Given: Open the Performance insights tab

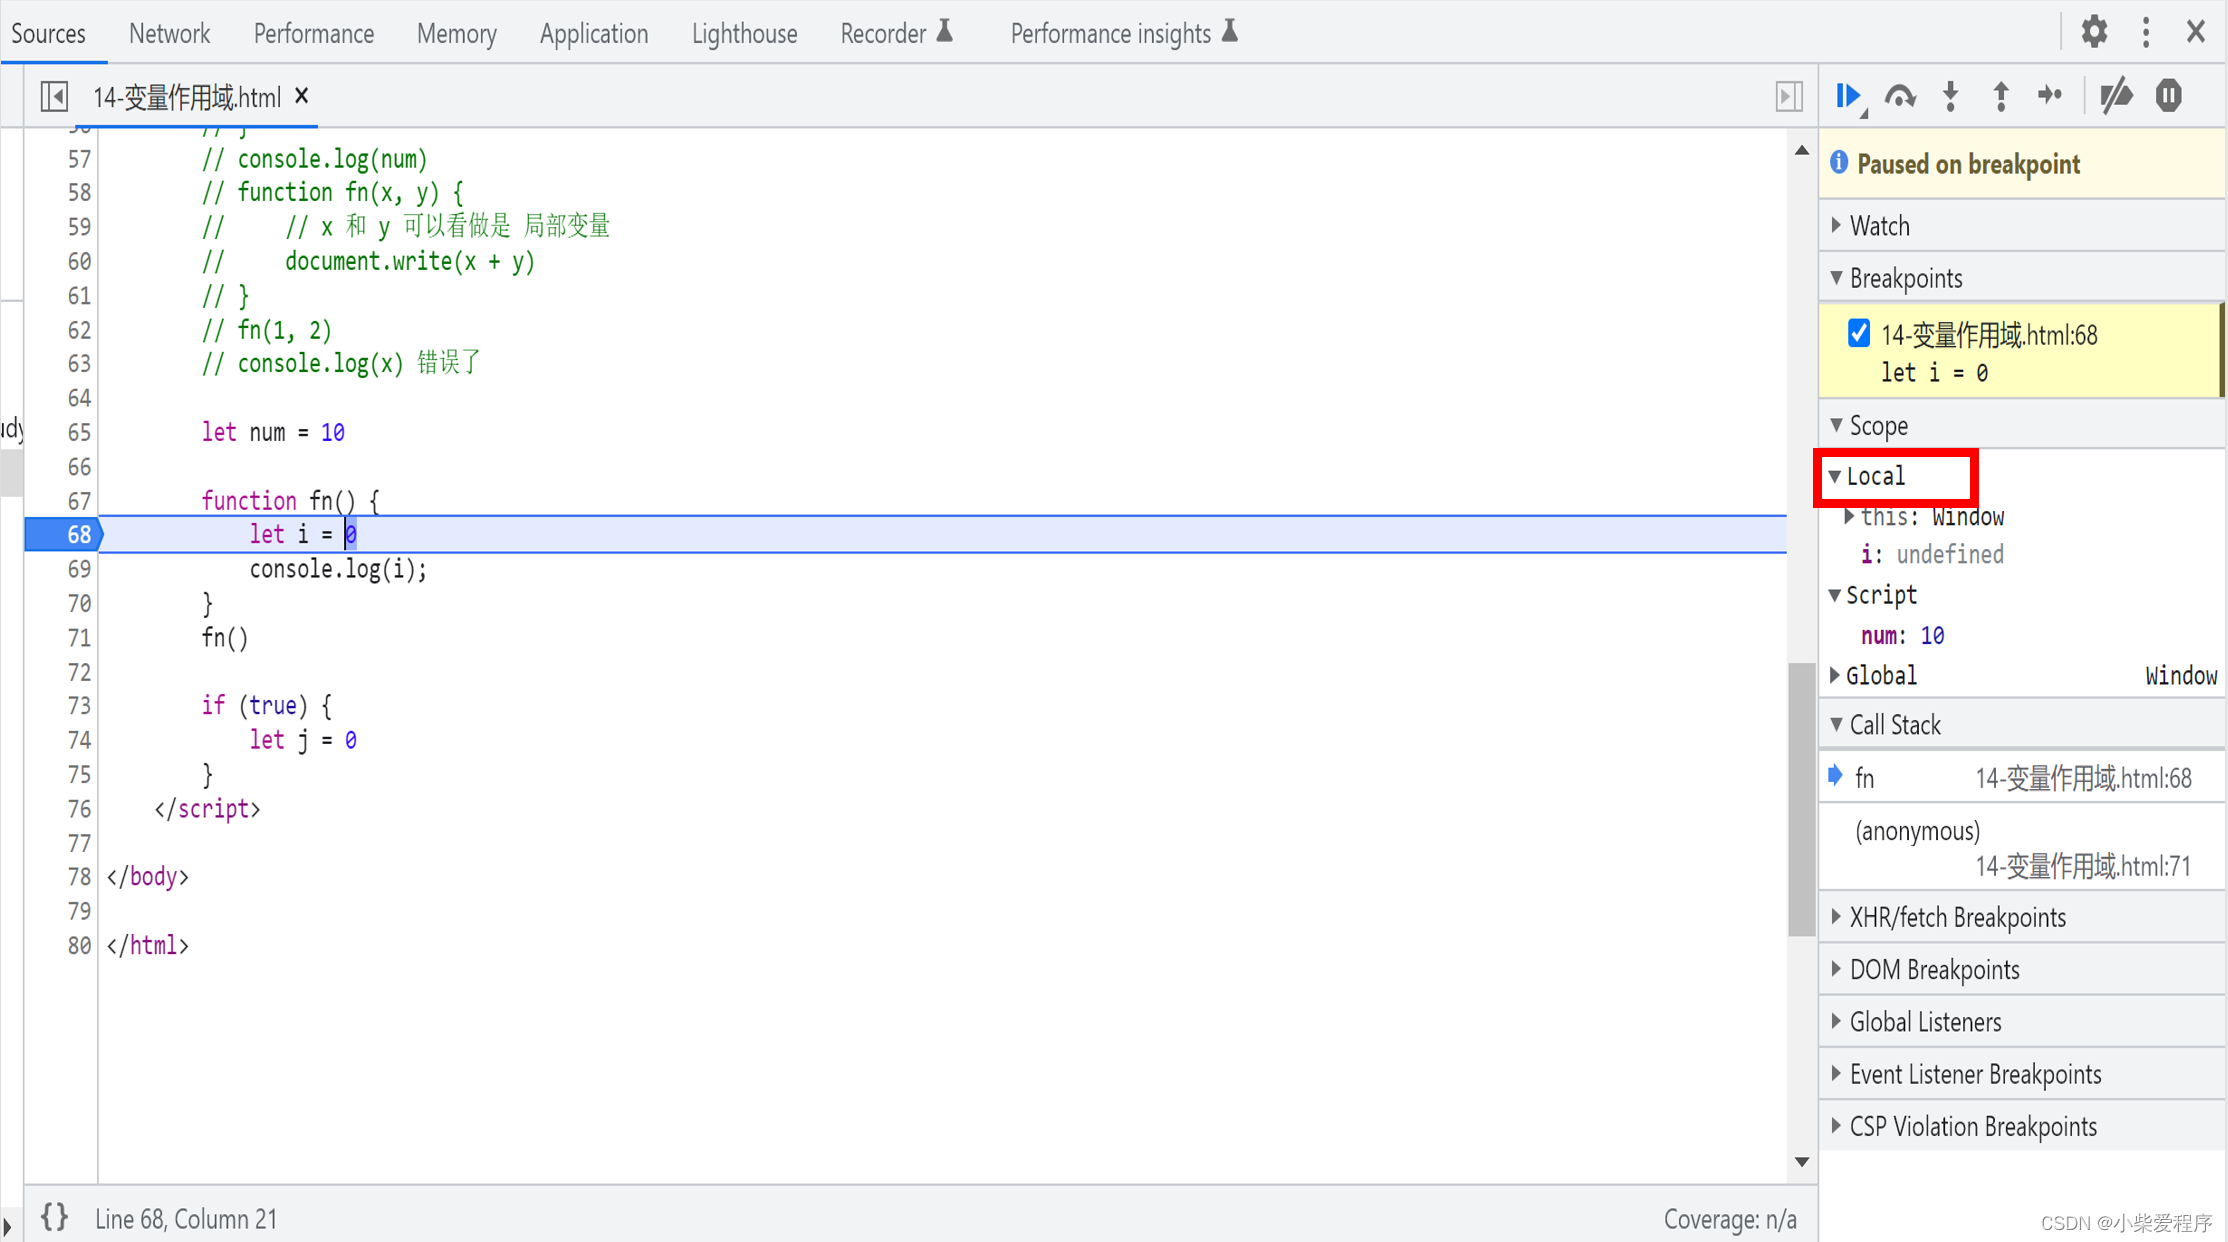Looking at the screenshot, I should click(1124, 33).
